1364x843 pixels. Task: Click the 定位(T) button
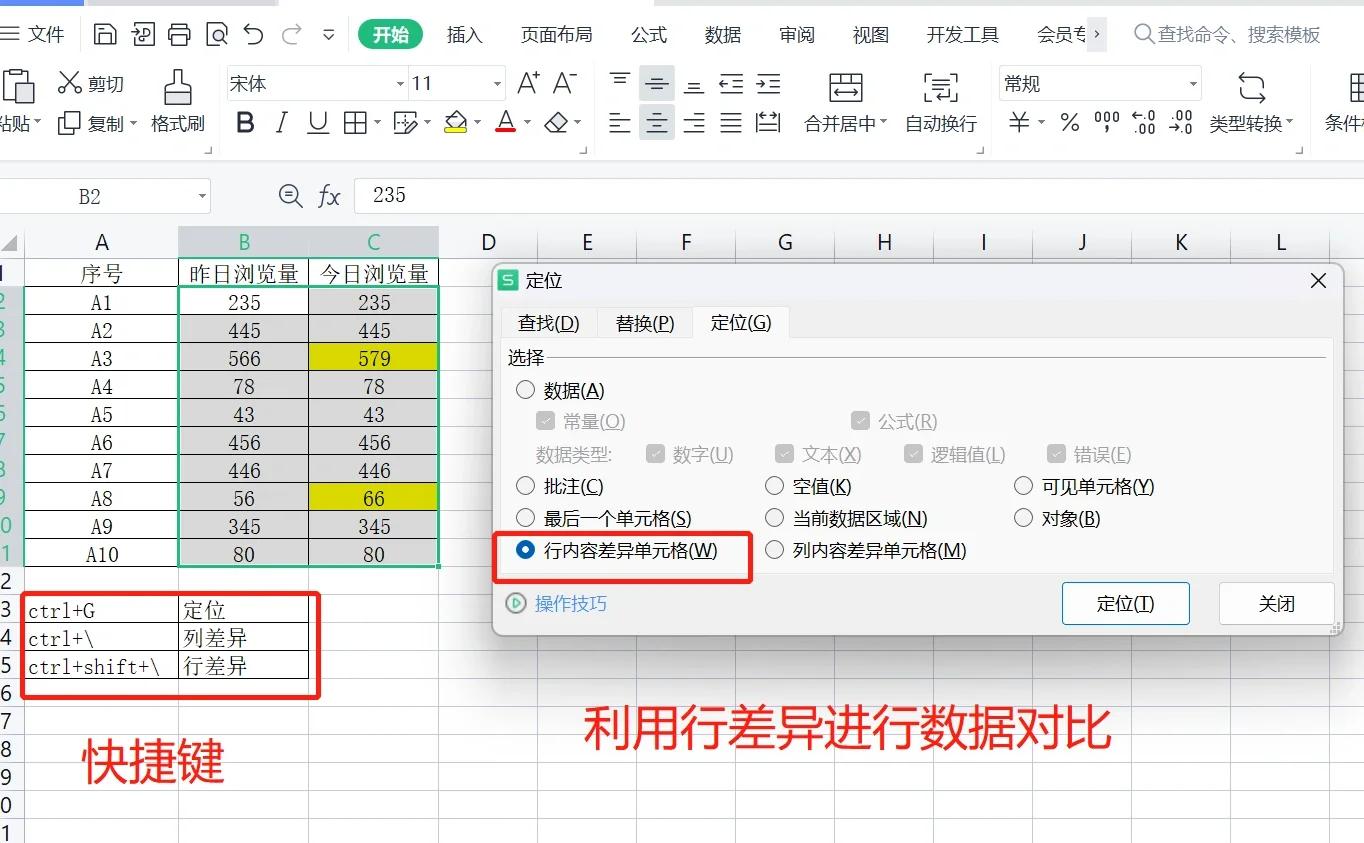(x=1125, y=603)
